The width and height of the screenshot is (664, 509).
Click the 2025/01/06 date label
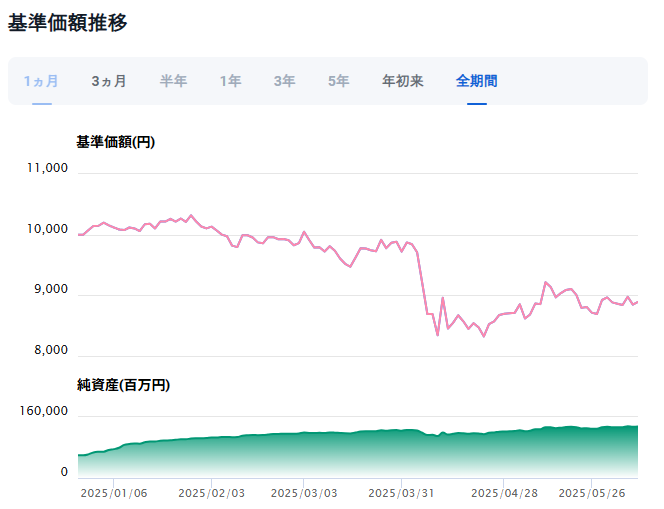114,493
